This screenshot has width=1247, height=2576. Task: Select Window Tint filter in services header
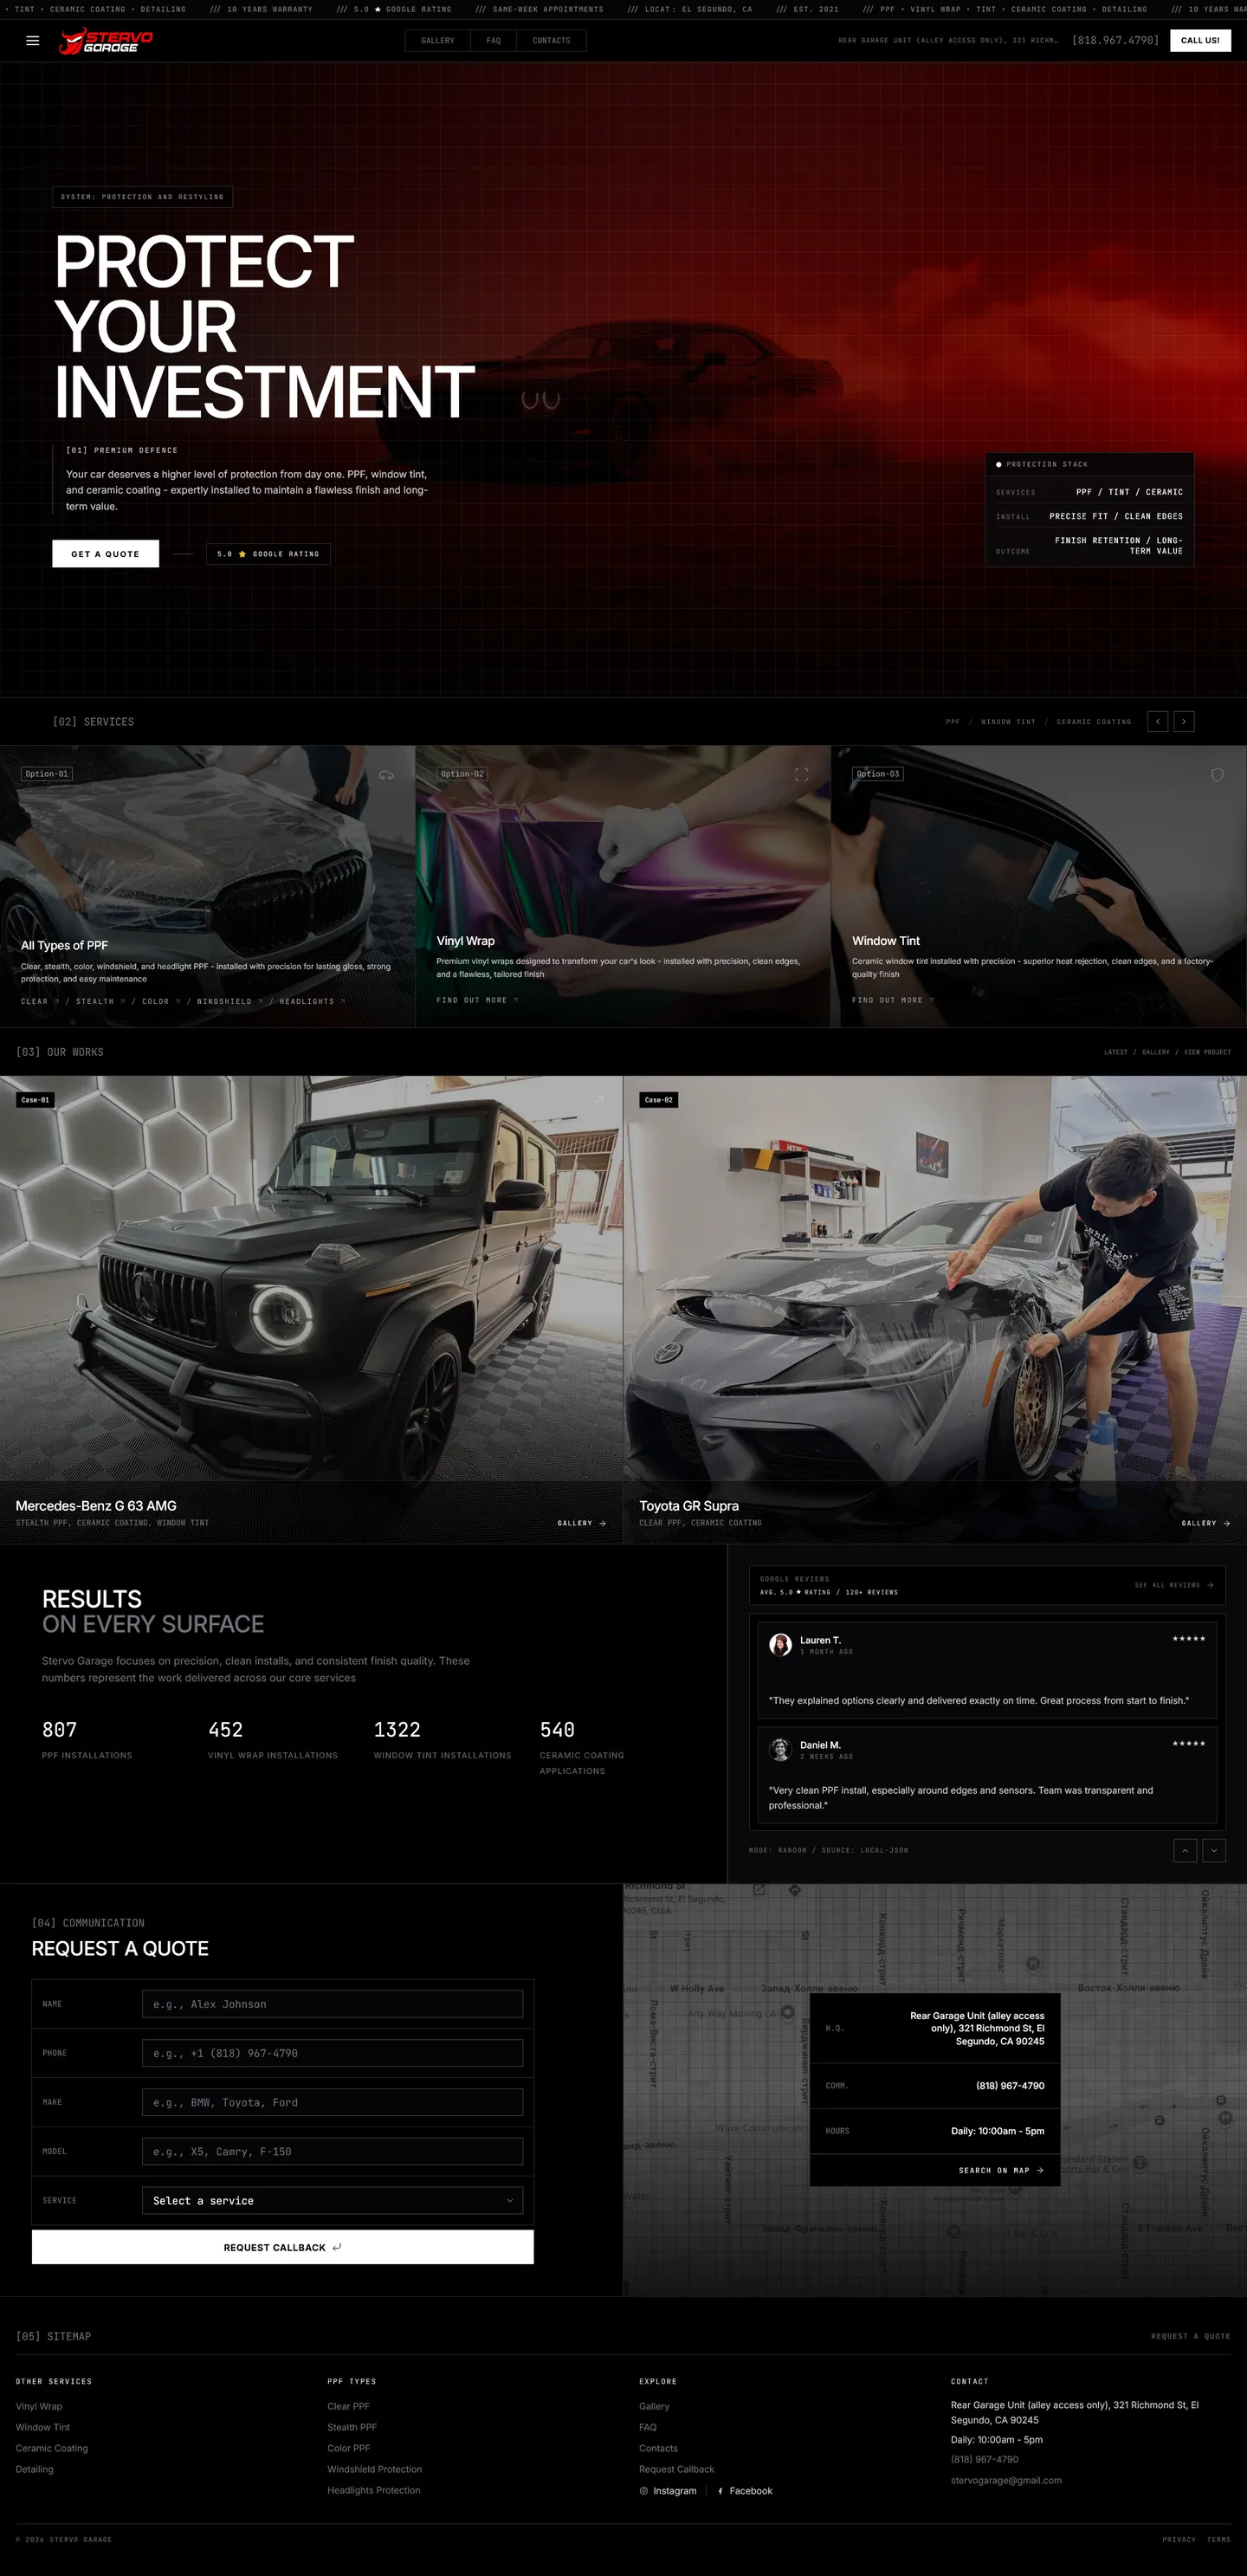[x=1008, y=722]
